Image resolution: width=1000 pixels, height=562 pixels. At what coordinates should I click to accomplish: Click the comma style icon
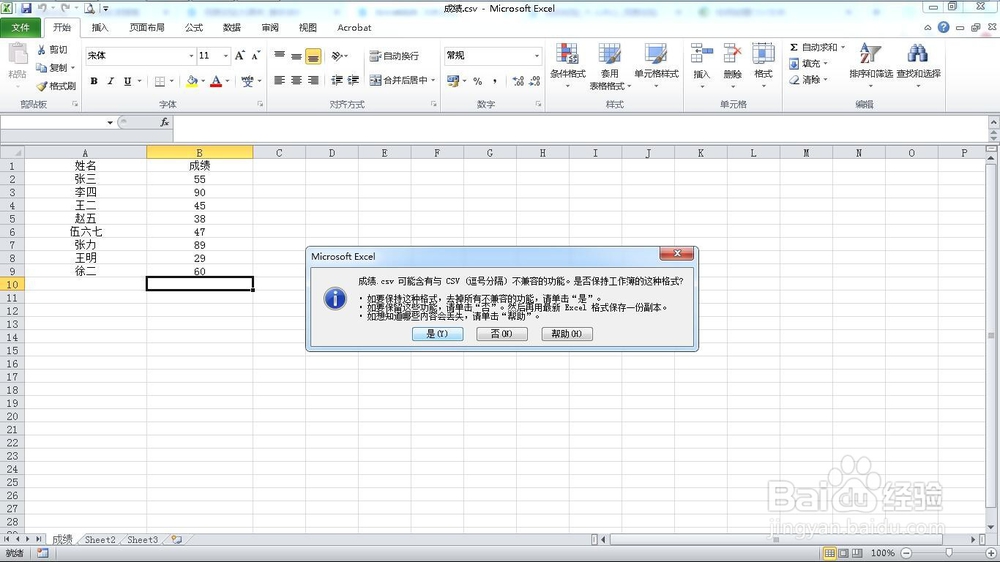point(495,81)
